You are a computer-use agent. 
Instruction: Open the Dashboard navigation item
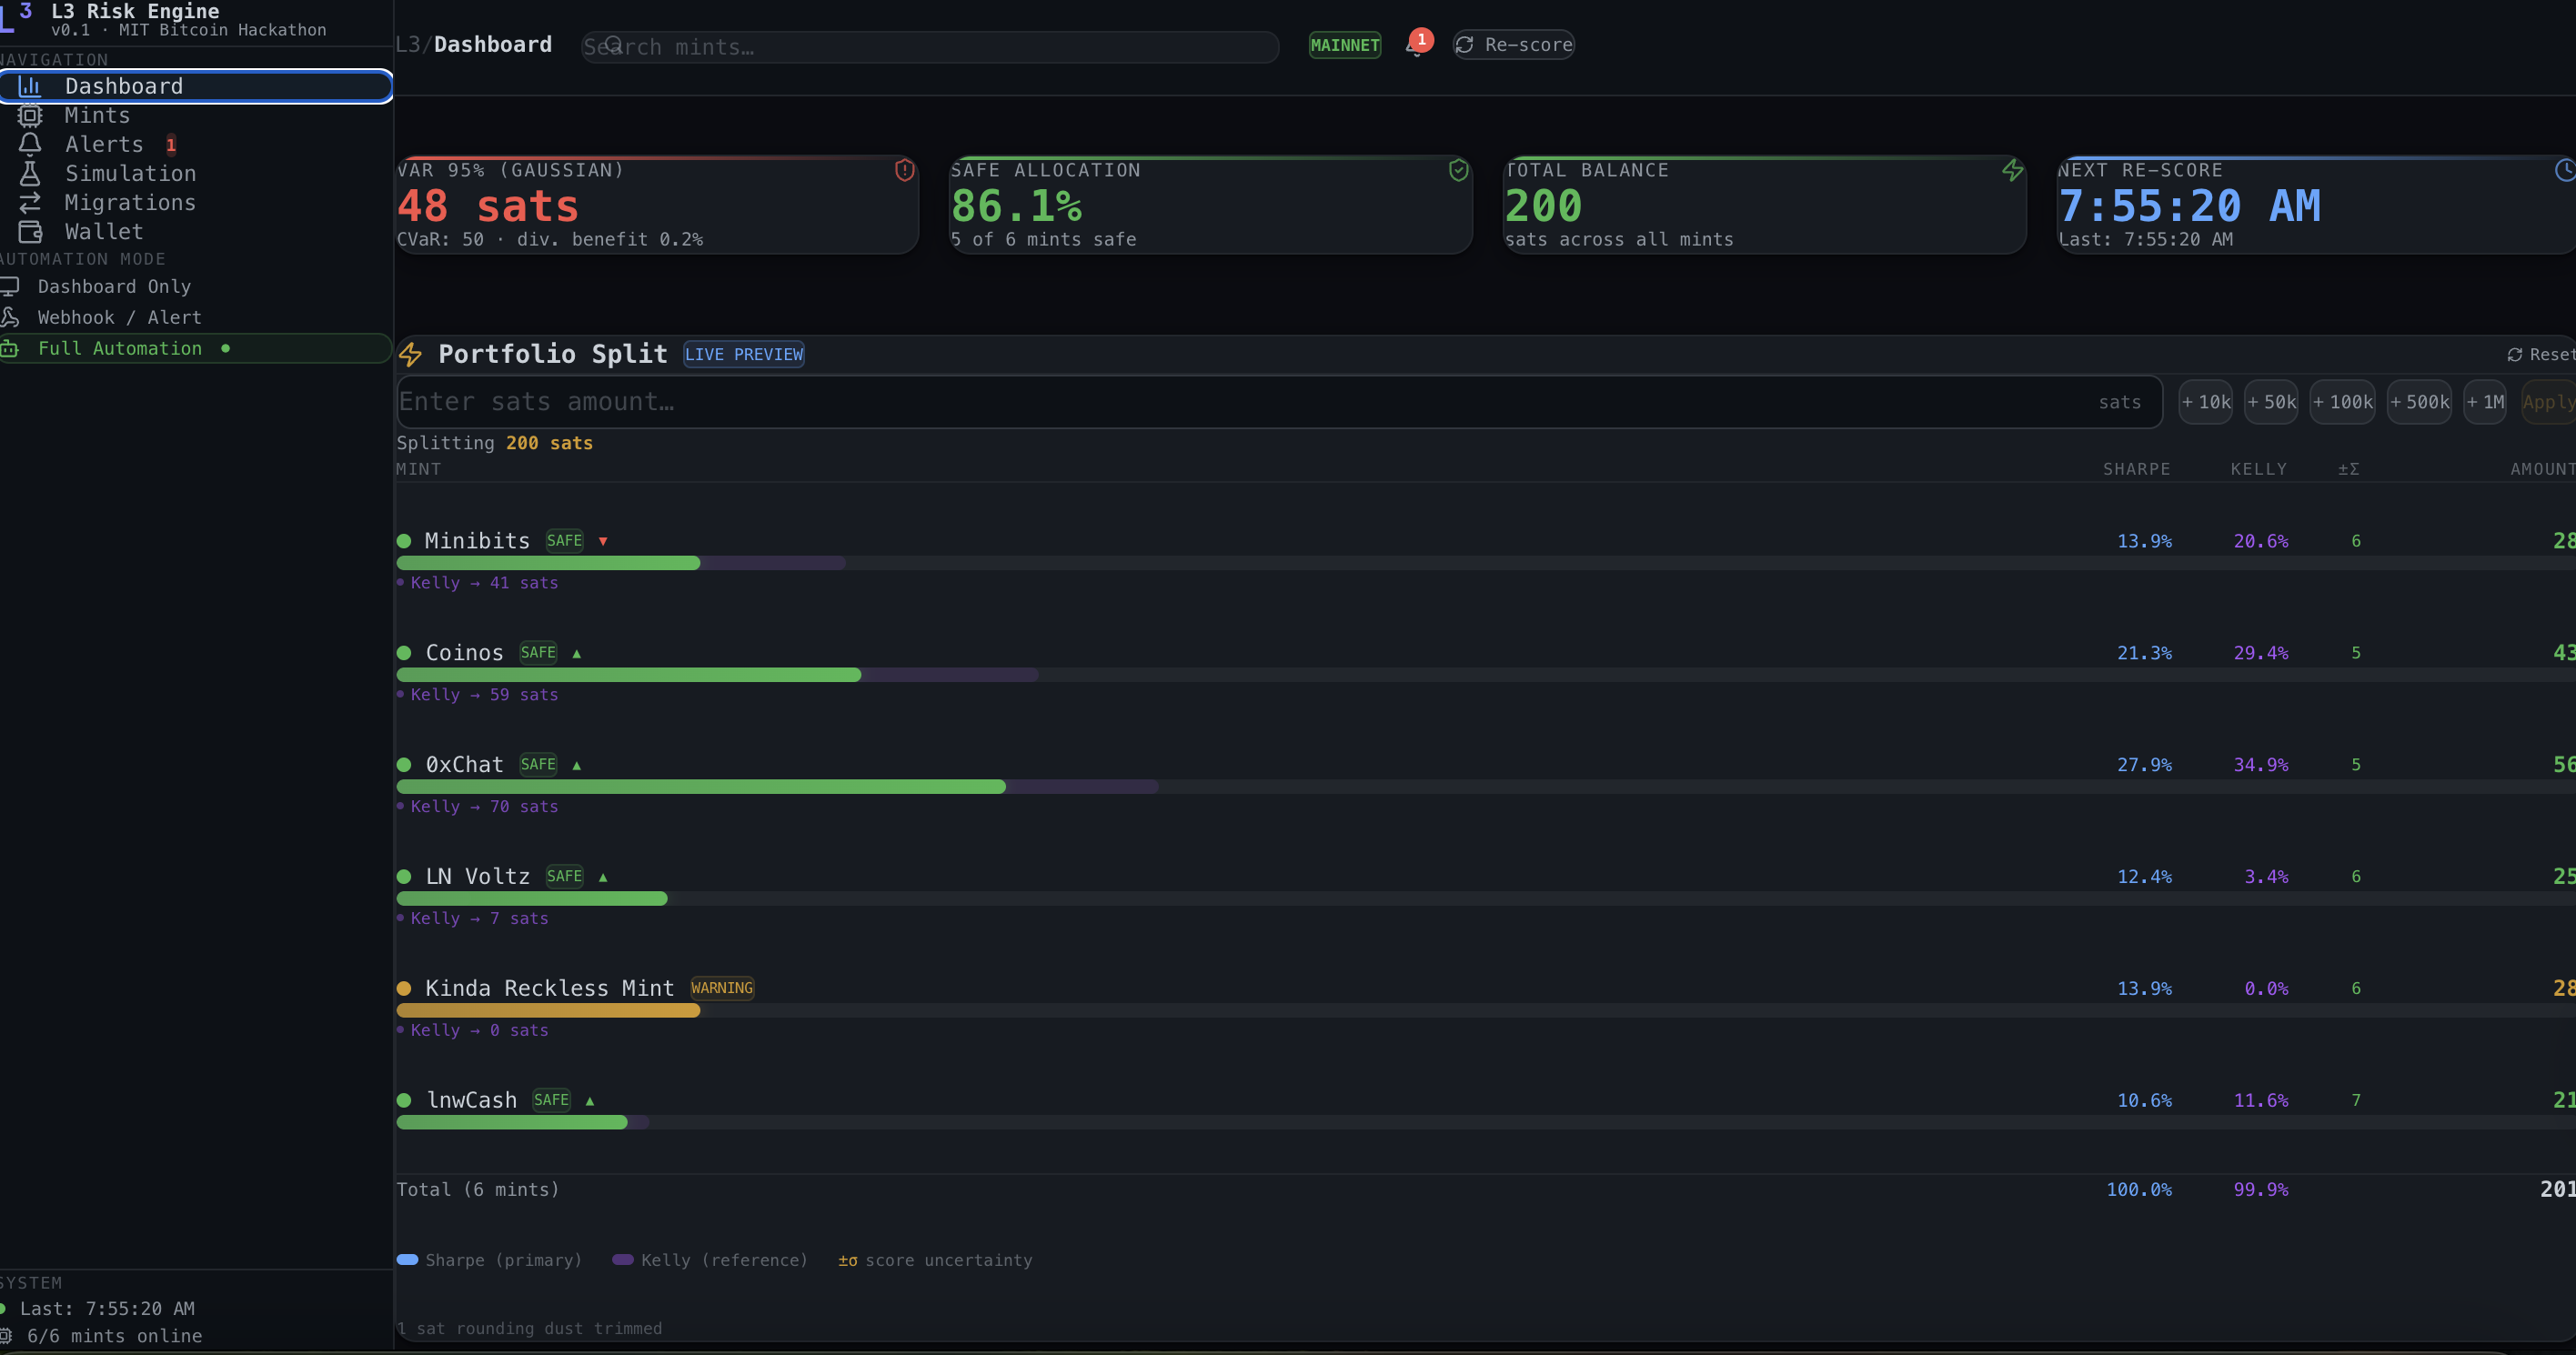tap(124, 86)
